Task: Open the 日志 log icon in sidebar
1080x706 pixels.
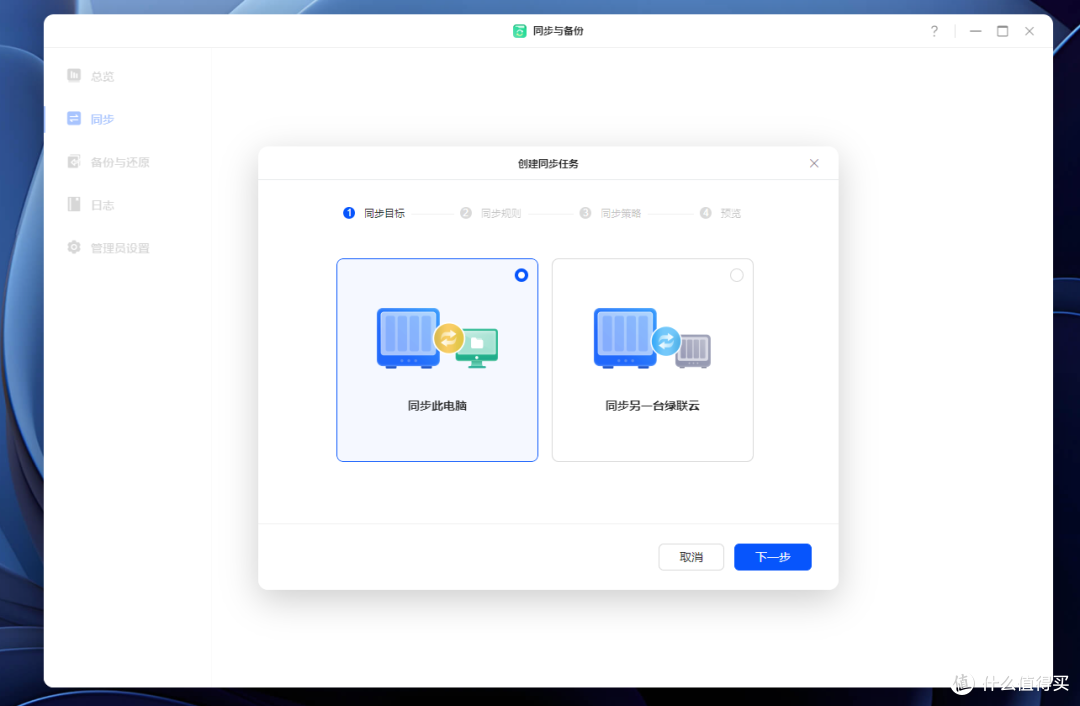Action: coord(74,204)
